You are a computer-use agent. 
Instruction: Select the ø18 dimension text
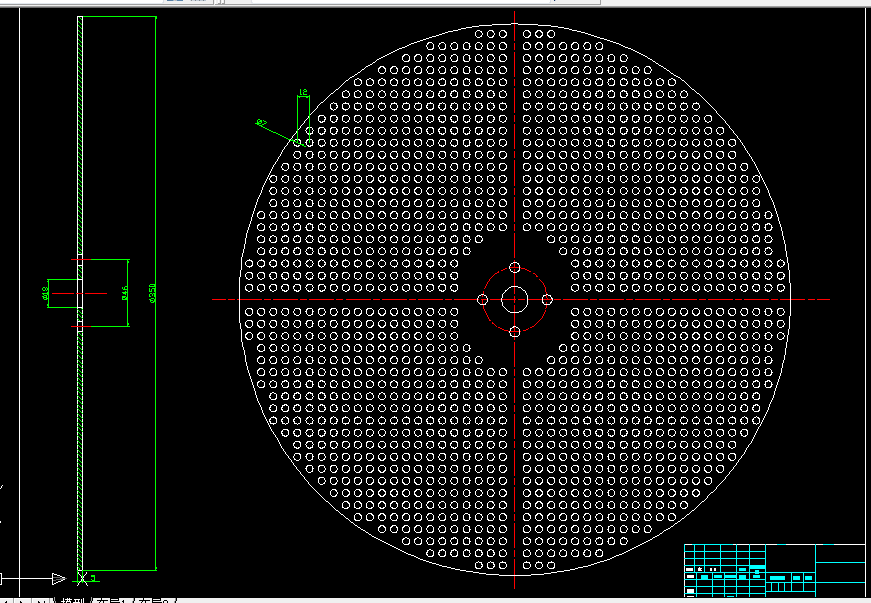(x=45, y=293)
